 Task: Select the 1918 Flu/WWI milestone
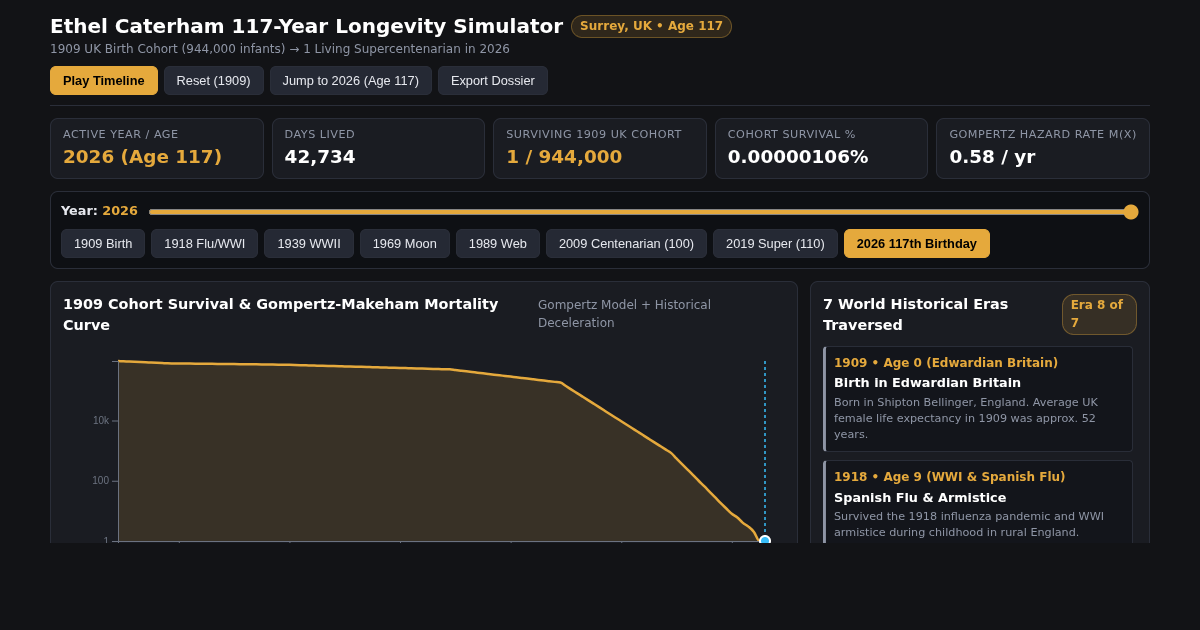205,244
